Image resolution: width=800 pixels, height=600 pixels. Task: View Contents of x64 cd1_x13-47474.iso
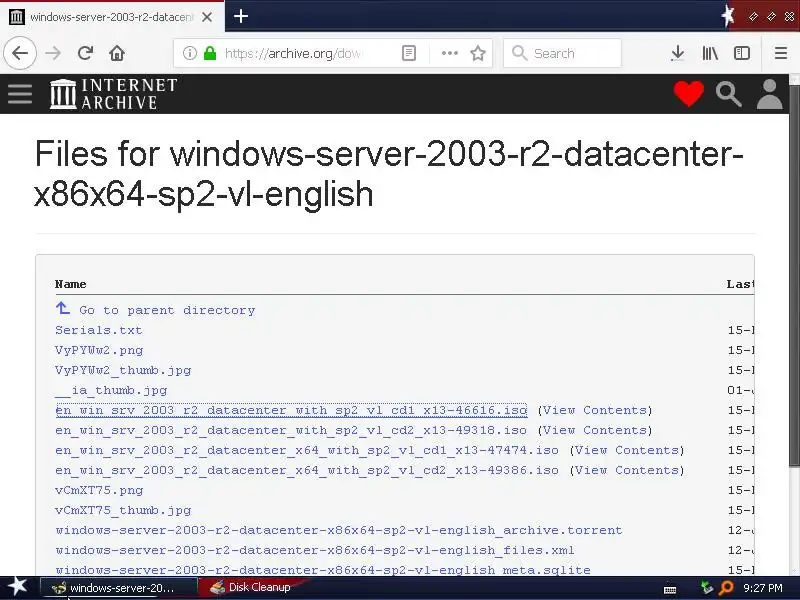coord(628,450)
